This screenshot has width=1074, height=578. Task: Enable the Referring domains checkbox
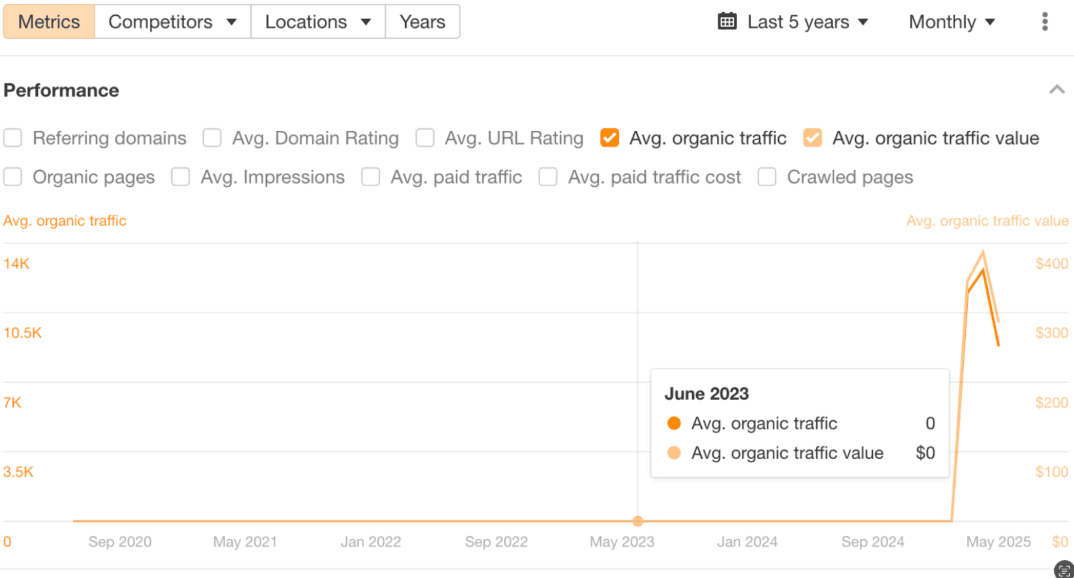pyautogui.click(x=12, y=138)
